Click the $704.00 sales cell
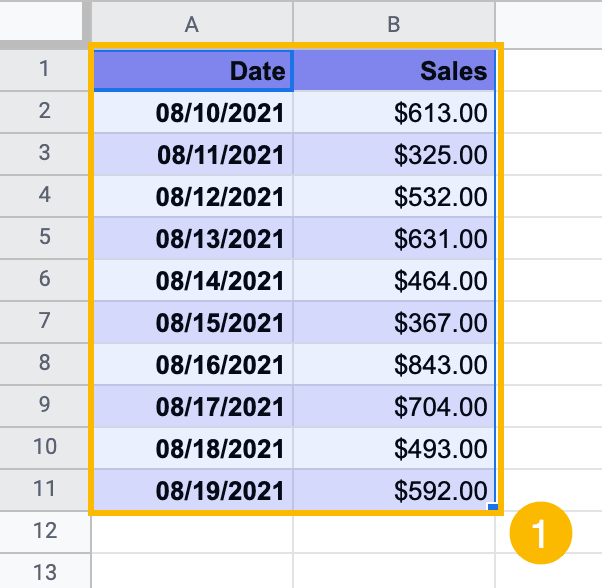This screenshot has width=602, height=588. point(394,406)
